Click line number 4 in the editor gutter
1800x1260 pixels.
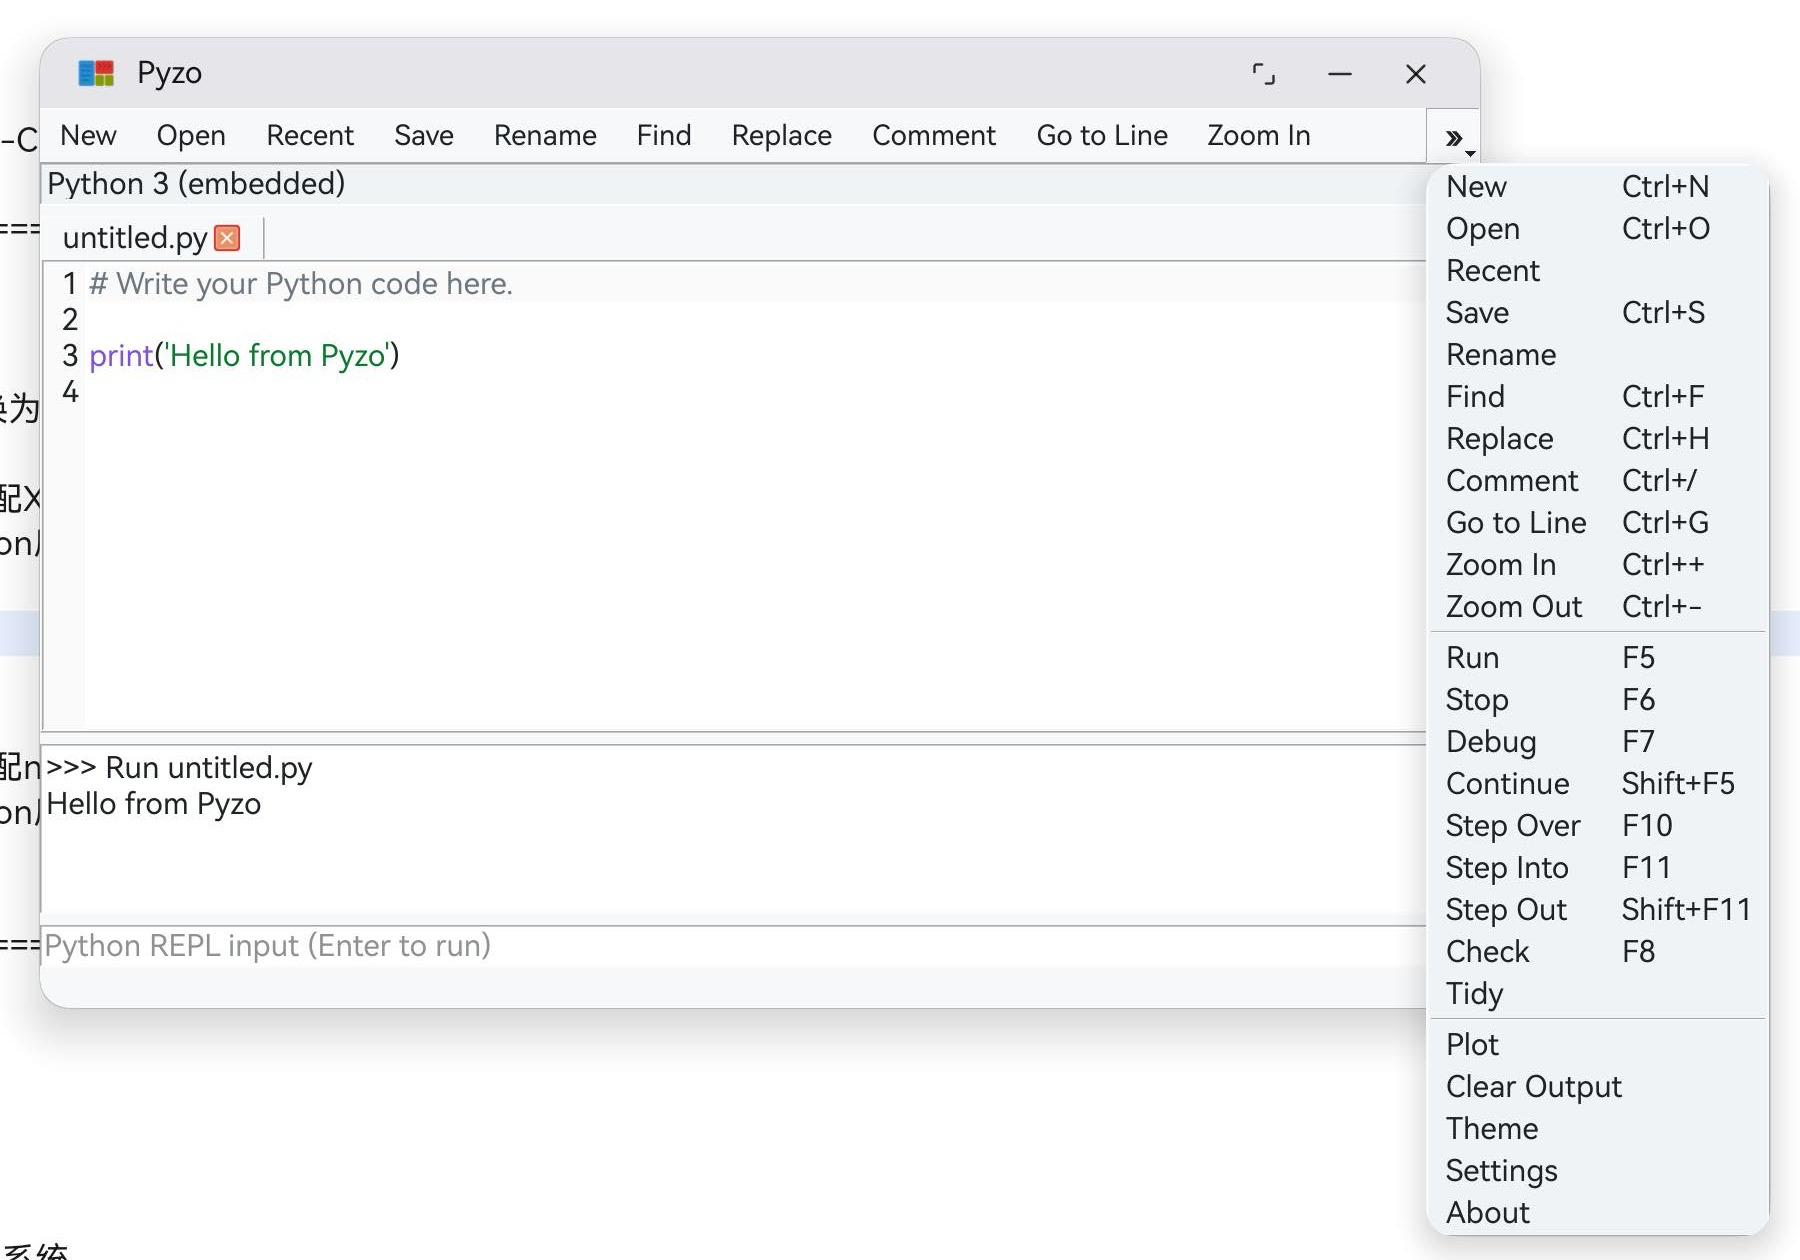(70, 392)
